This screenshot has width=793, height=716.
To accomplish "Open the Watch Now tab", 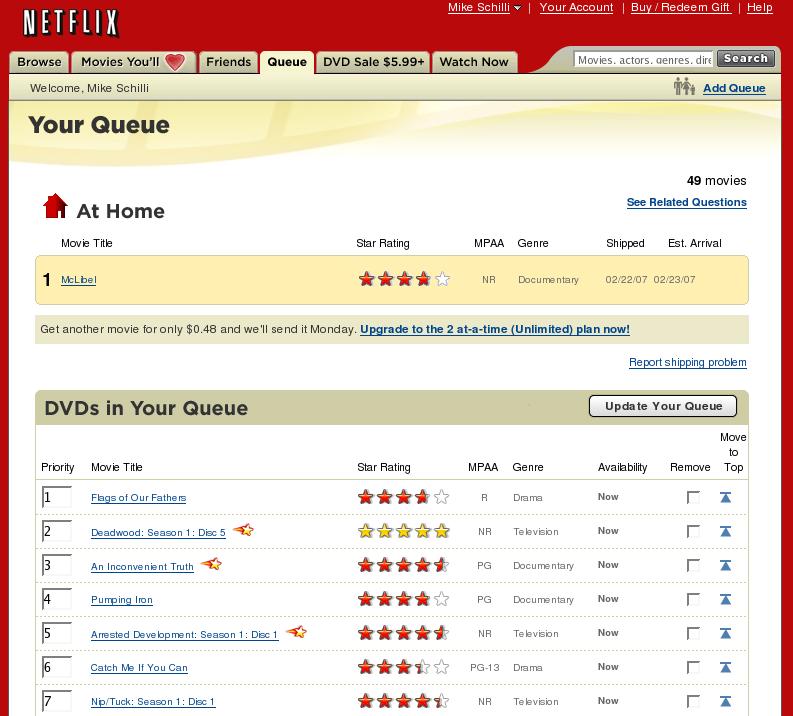I will [474, 62].
